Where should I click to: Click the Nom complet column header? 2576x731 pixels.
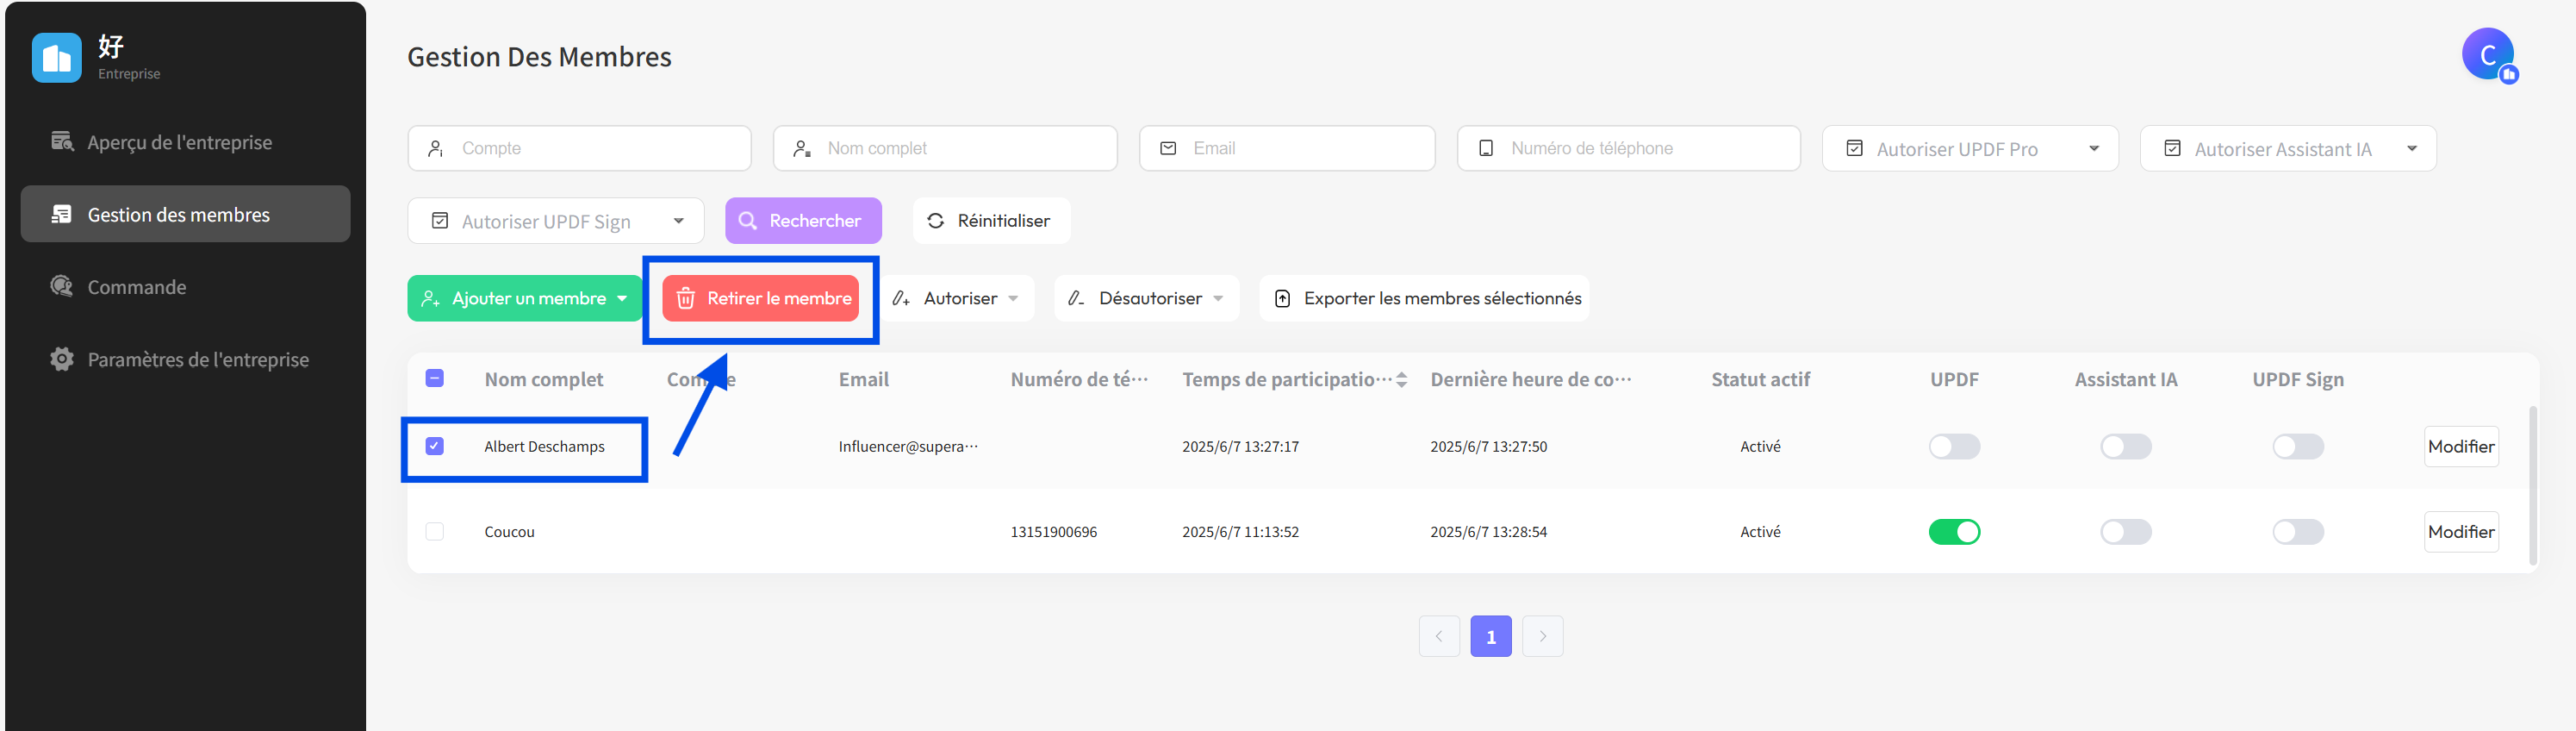[544, 379]
